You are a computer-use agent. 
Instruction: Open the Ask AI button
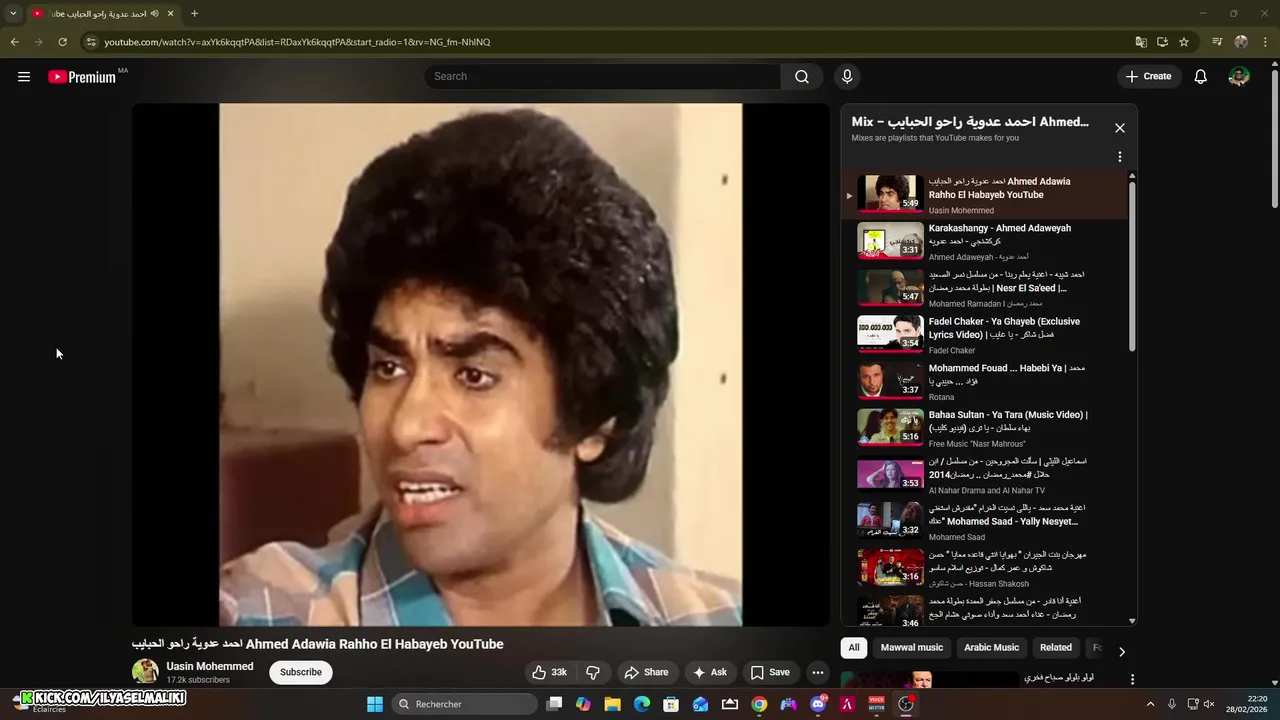[709, 672]
